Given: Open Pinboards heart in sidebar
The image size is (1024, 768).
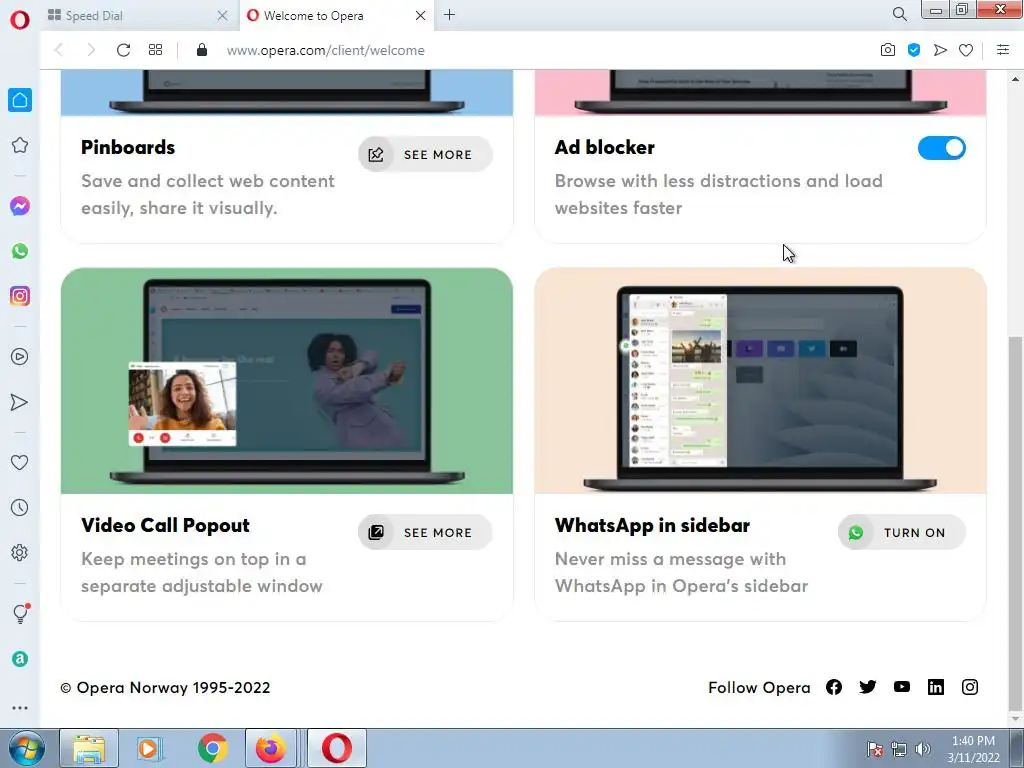Looking at the screenshot, I should click(20, 462).
